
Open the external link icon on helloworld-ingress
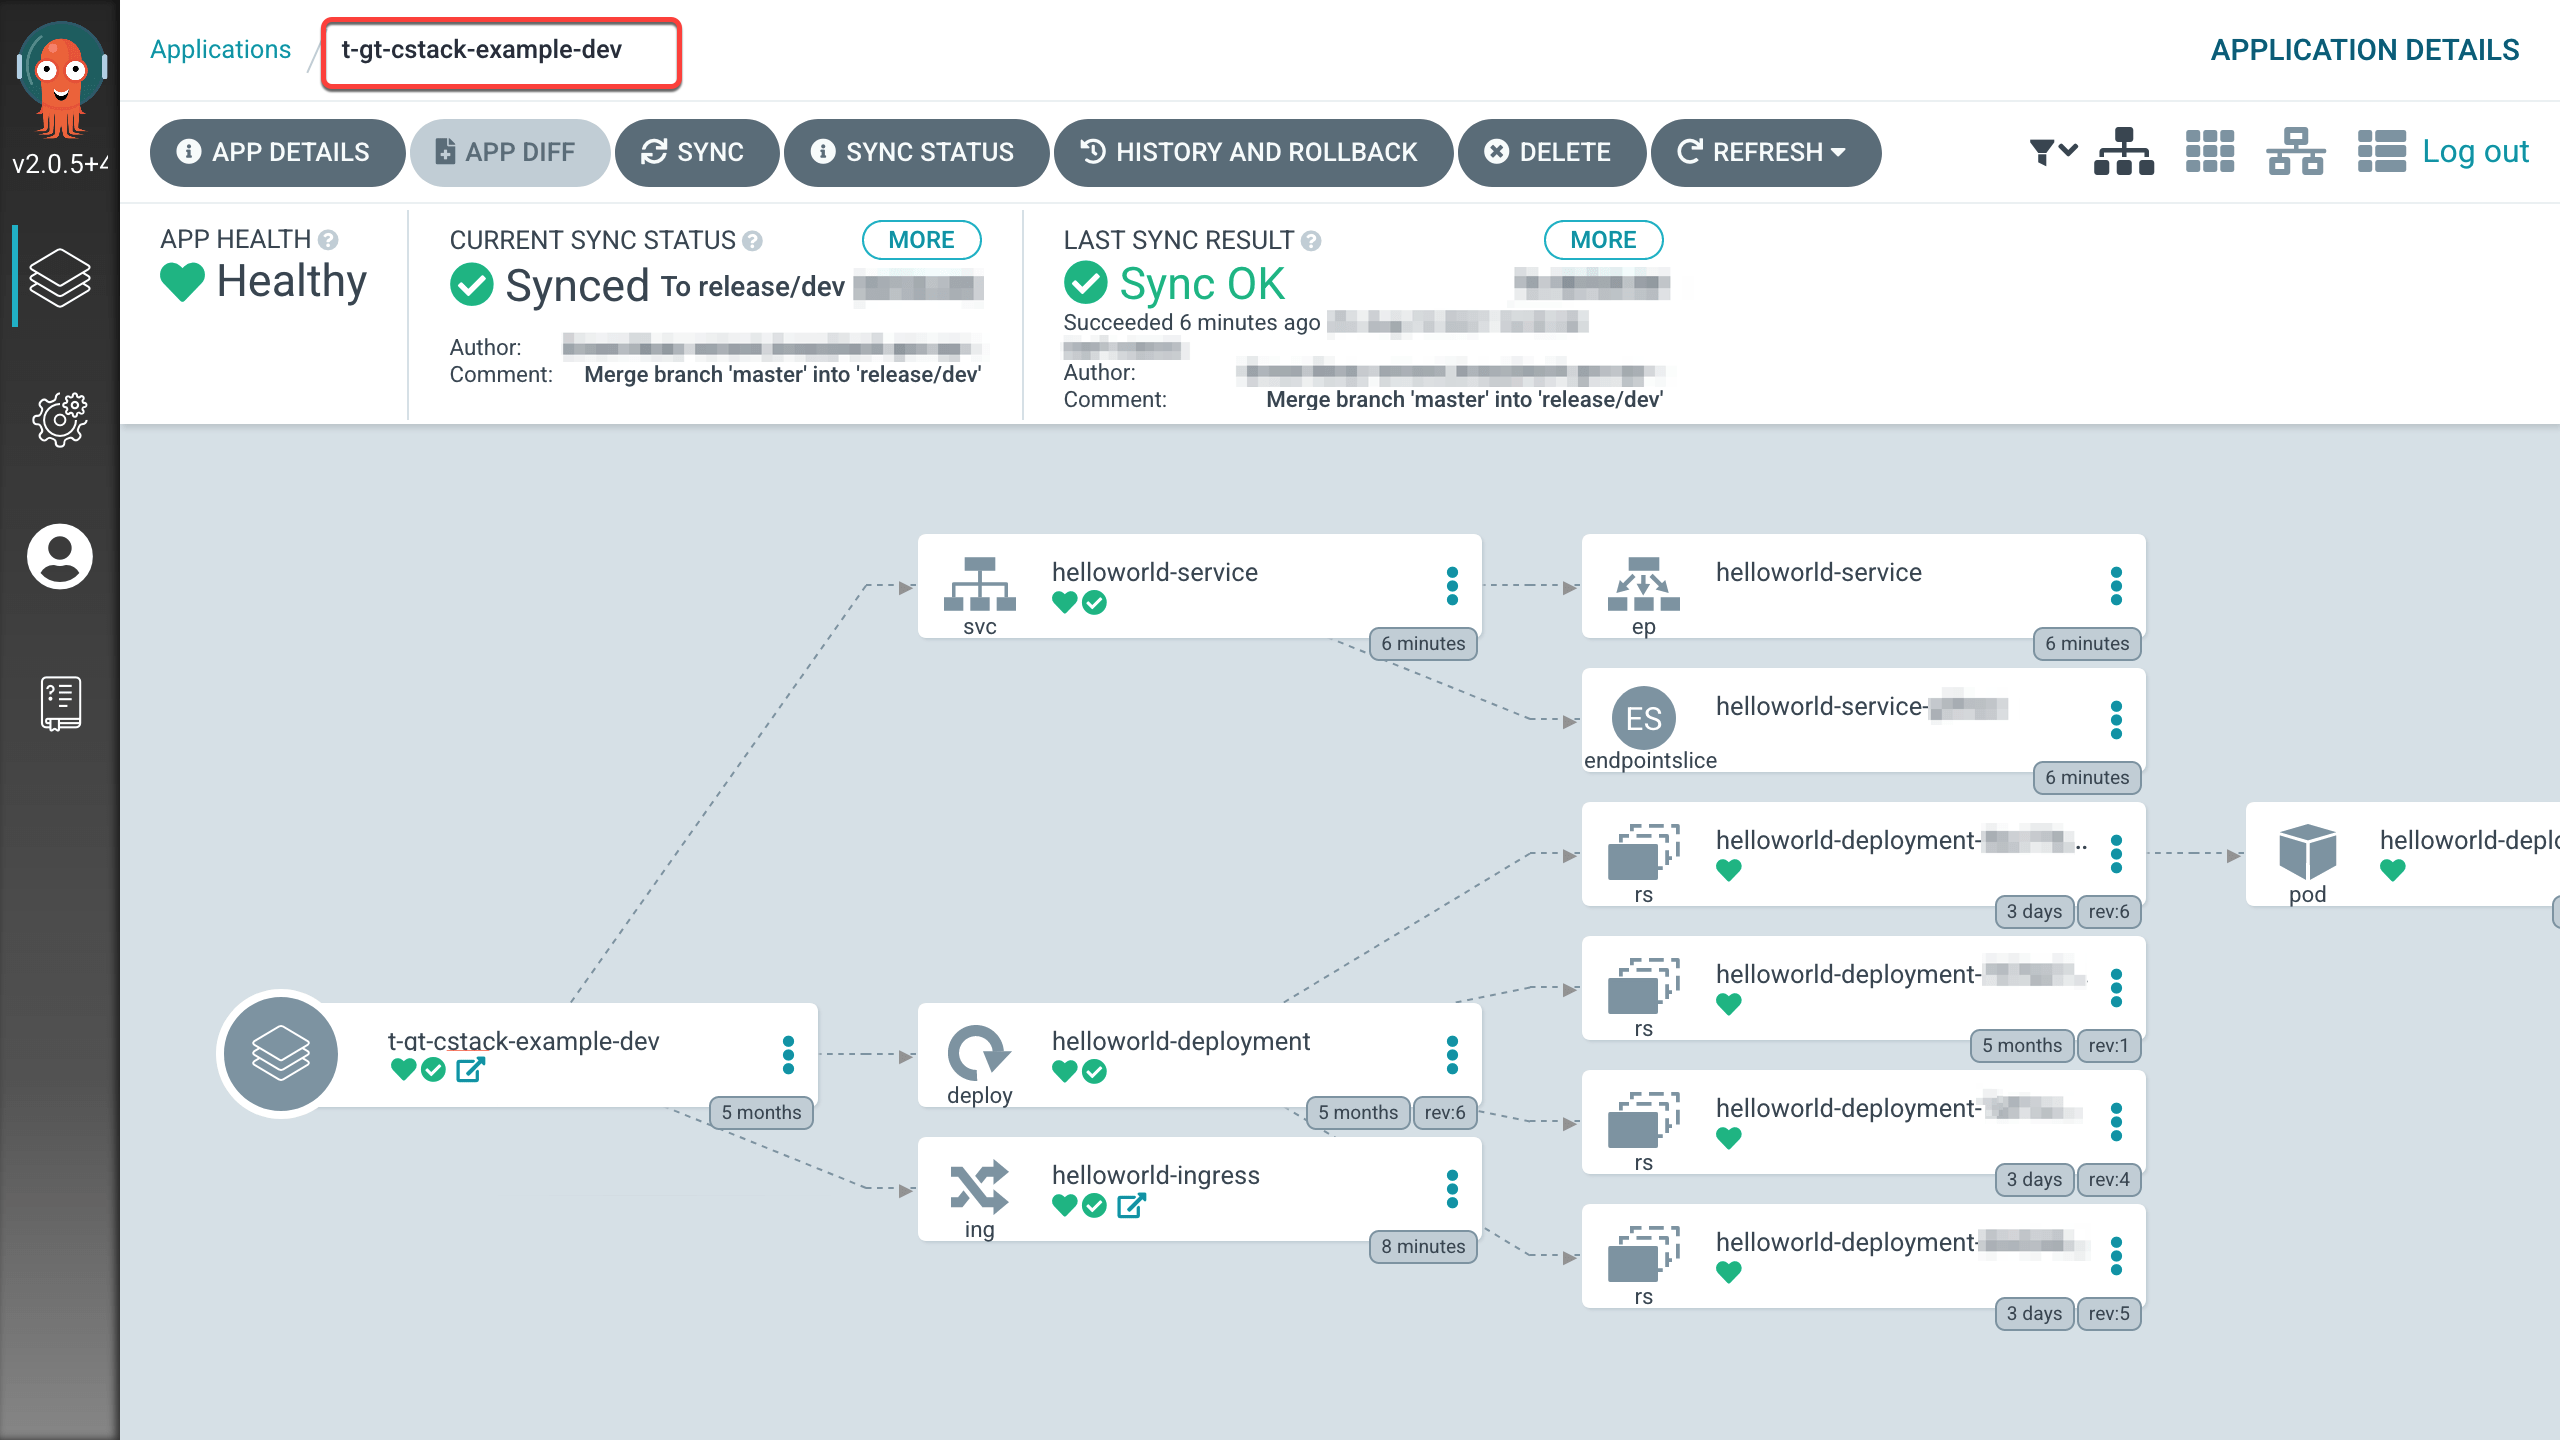coord(1131,1206)
